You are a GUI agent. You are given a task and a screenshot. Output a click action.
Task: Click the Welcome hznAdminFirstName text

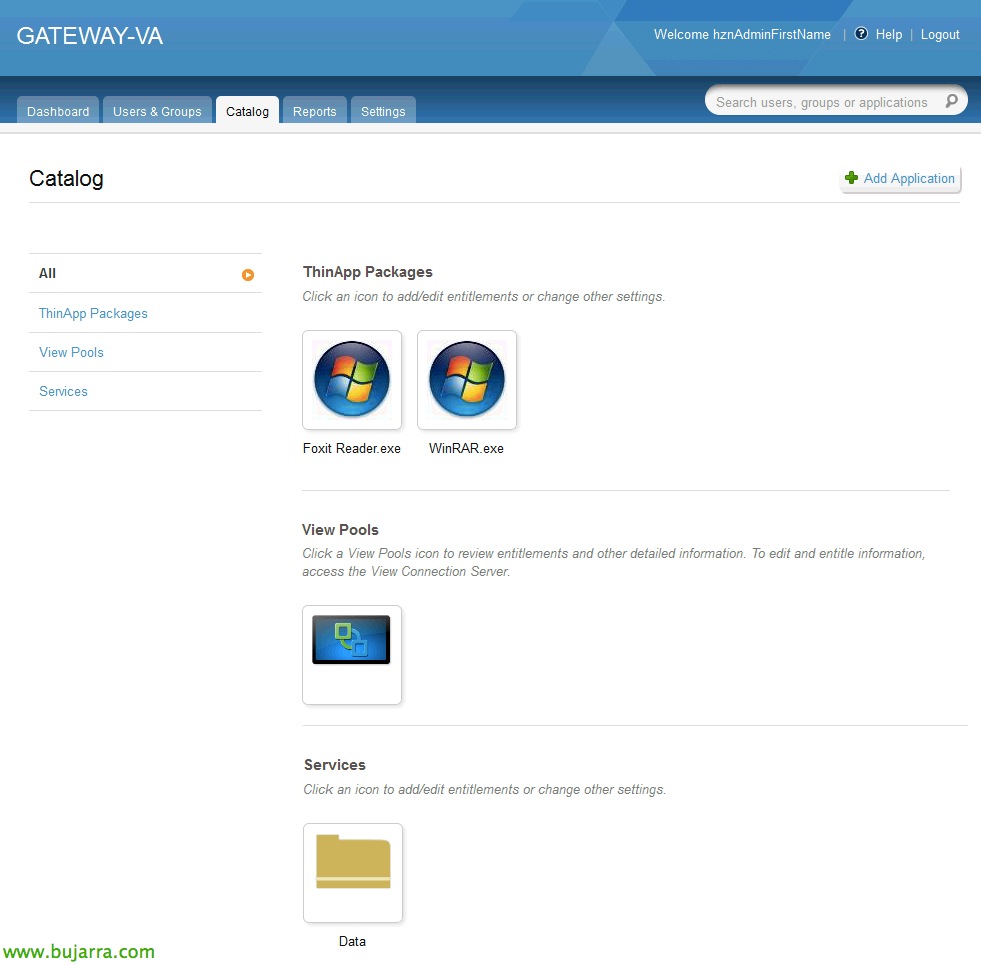(742, 34)
